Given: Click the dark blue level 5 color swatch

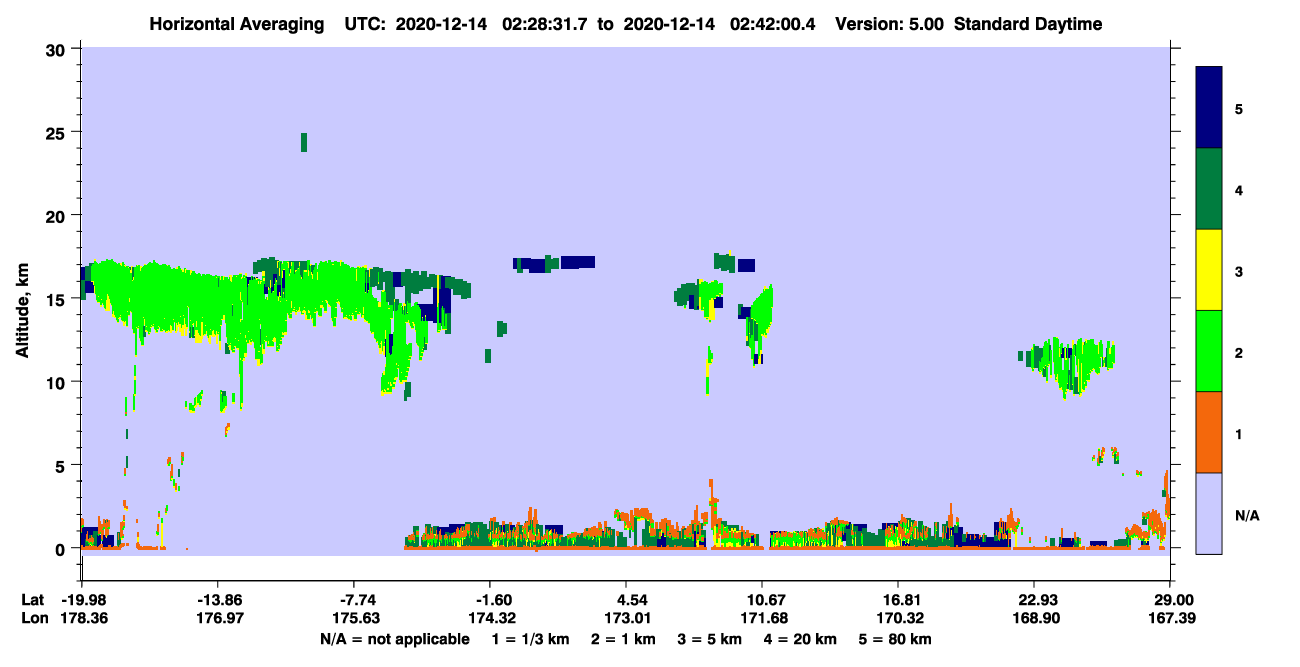Looking at the screenshot, I should (x=1209, y=108).
